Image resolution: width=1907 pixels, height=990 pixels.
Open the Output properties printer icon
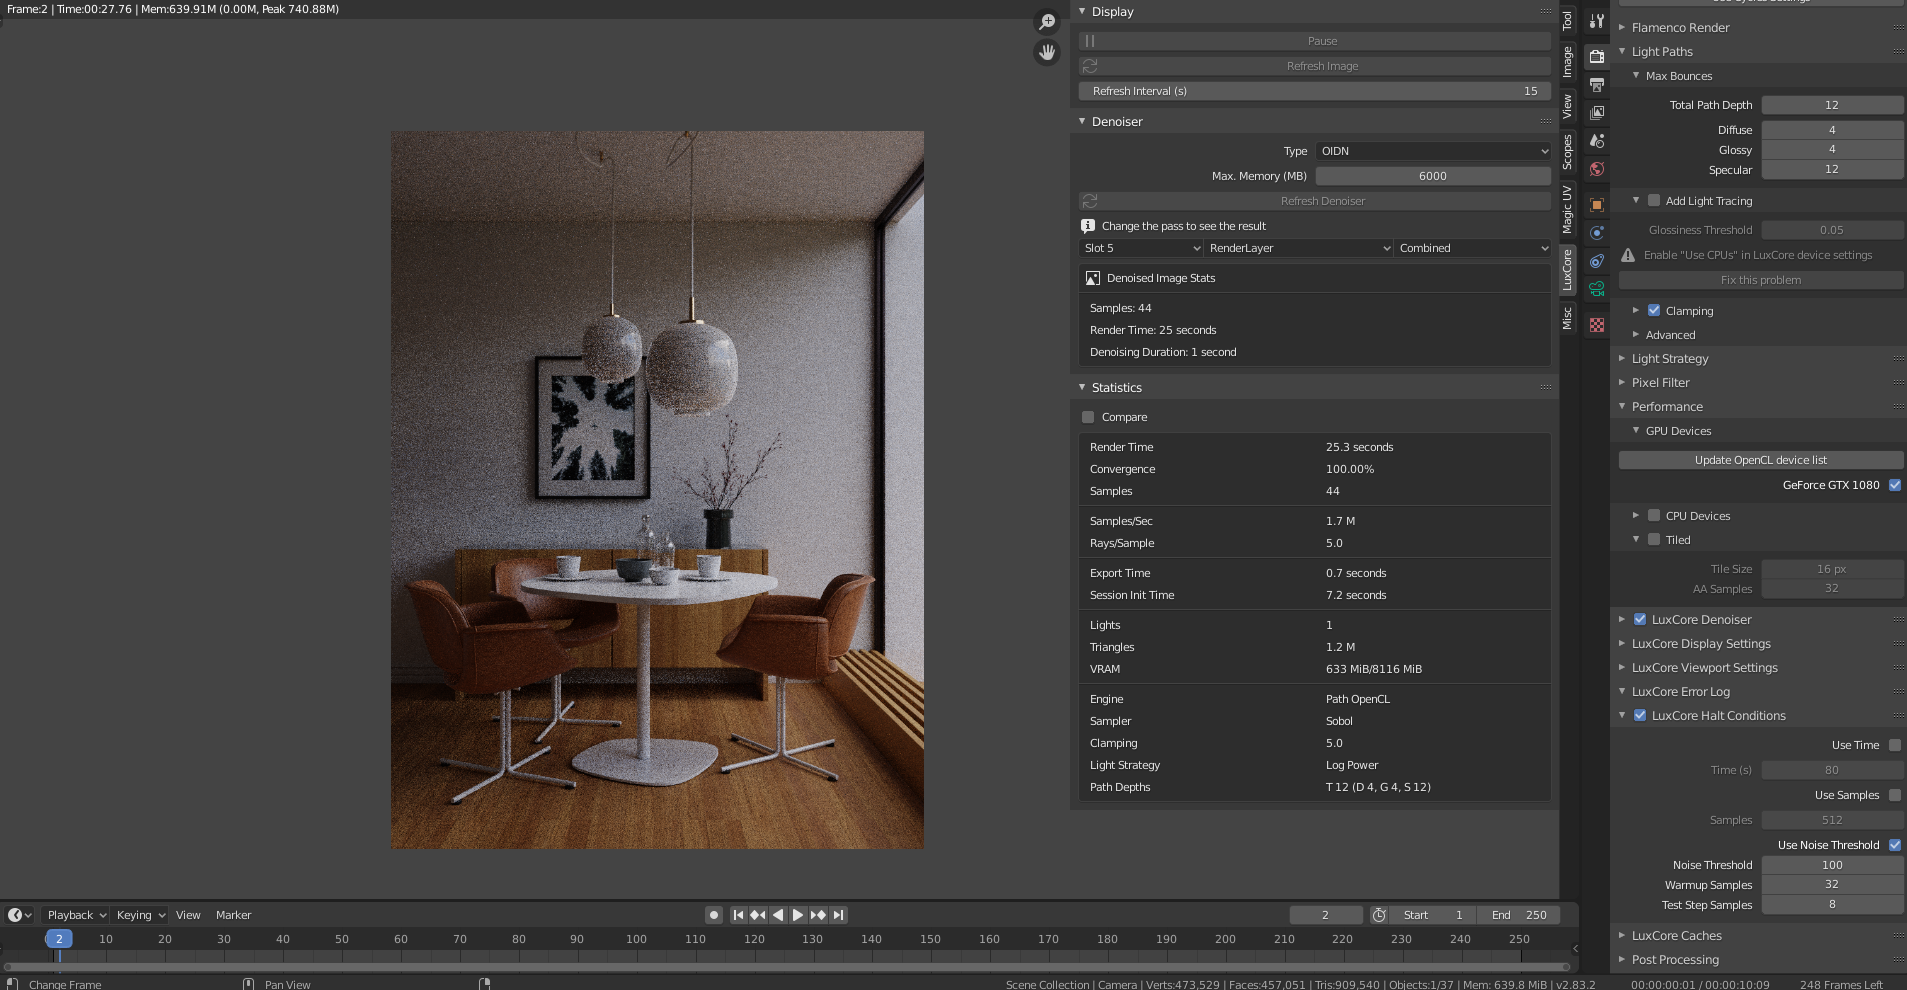1597,85
